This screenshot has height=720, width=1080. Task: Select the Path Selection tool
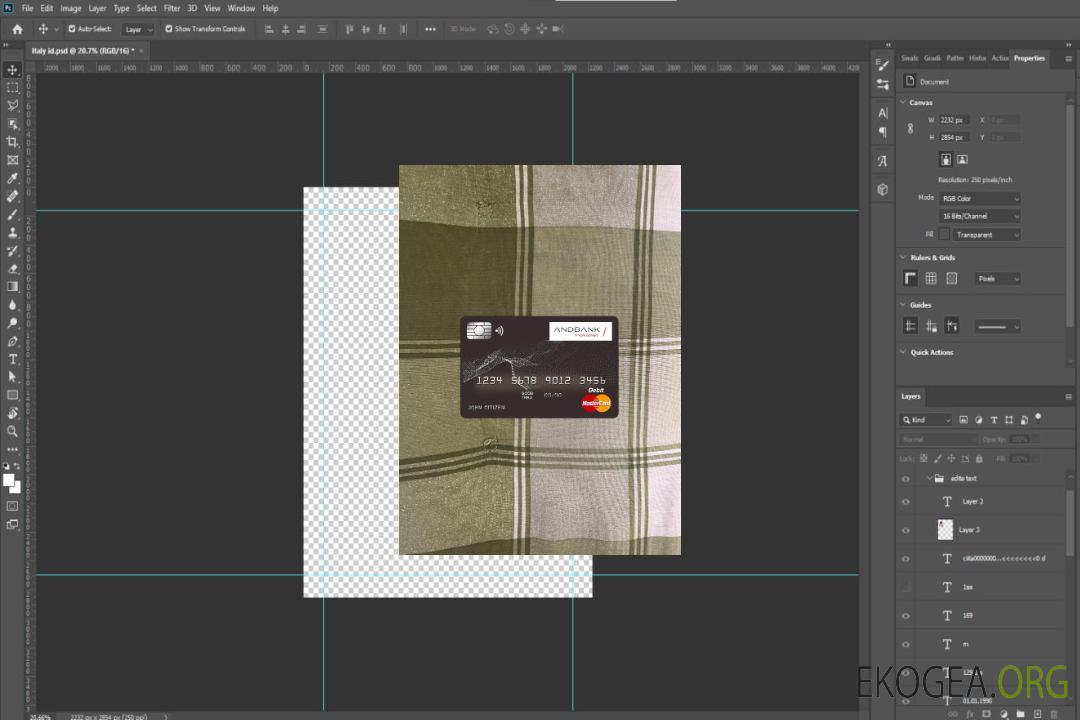12,377
